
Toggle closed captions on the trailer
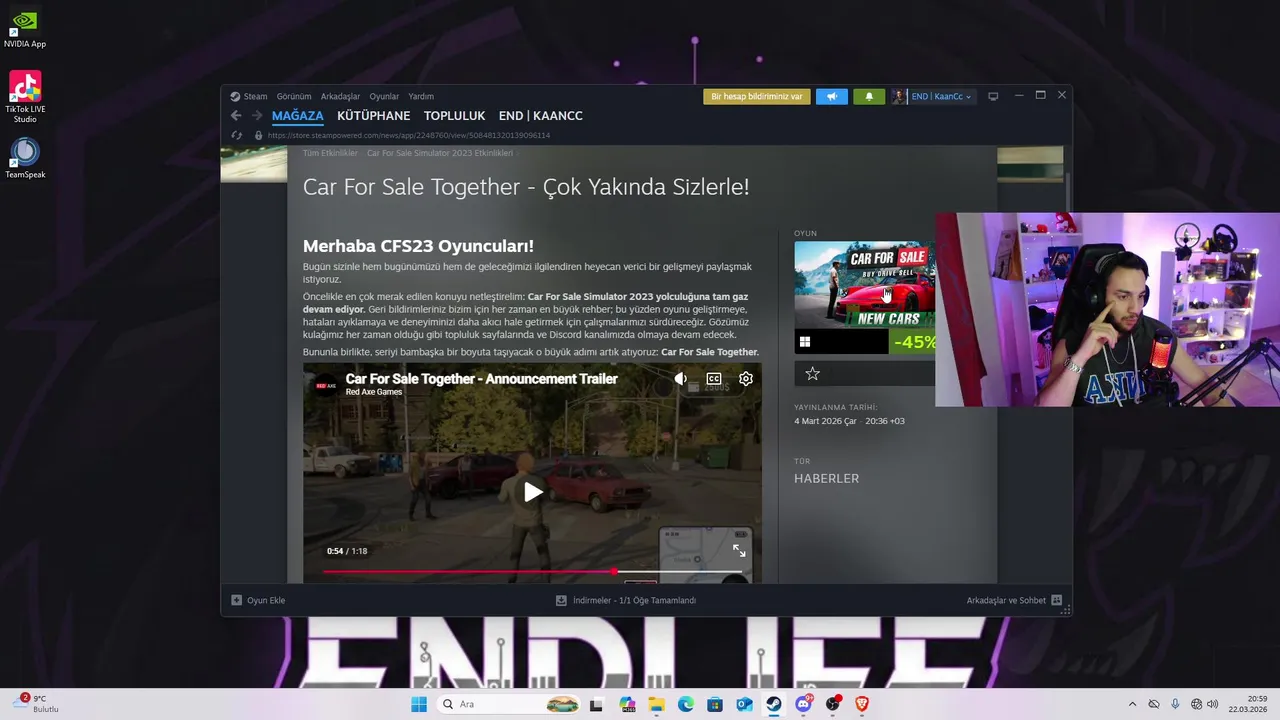(x=713, y=379)
